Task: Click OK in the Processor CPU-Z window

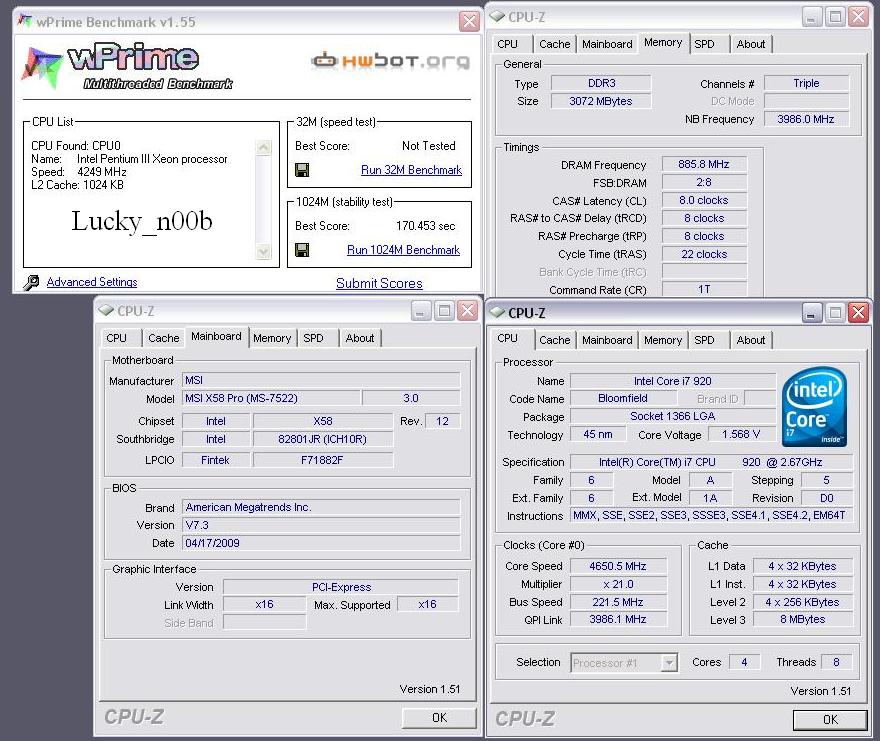Action: point(830,720)
